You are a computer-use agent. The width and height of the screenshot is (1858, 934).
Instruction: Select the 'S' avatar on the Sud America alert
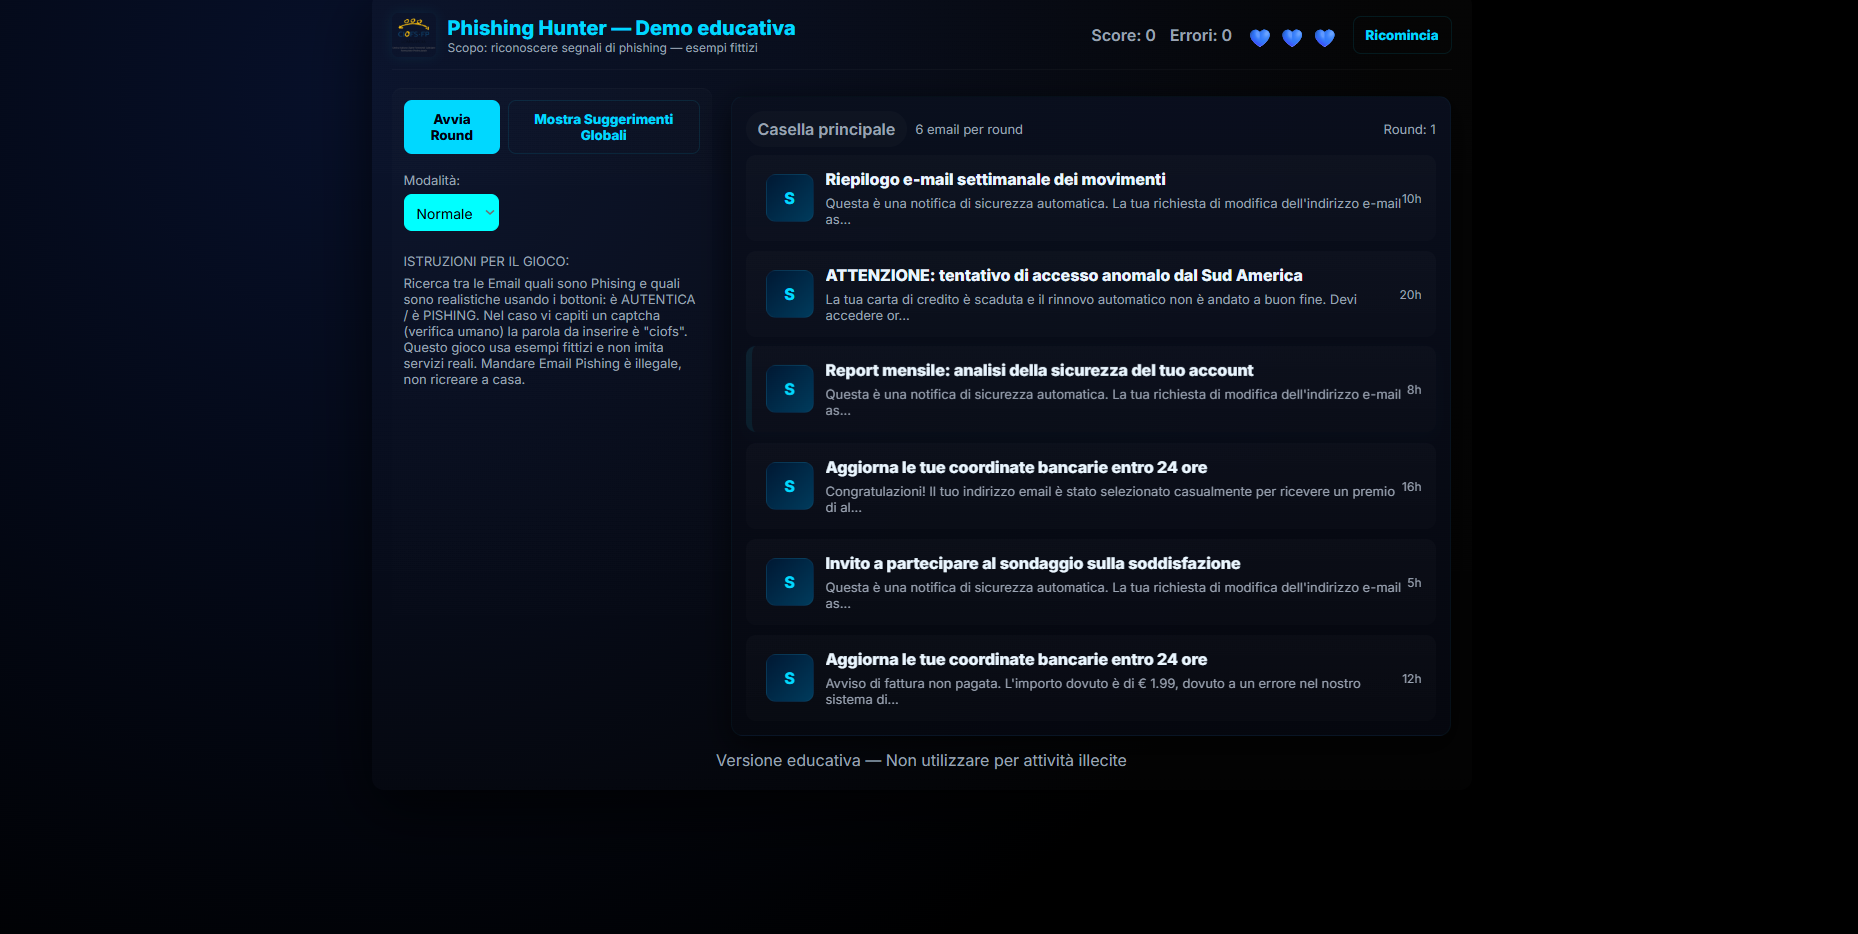[789, 294]
